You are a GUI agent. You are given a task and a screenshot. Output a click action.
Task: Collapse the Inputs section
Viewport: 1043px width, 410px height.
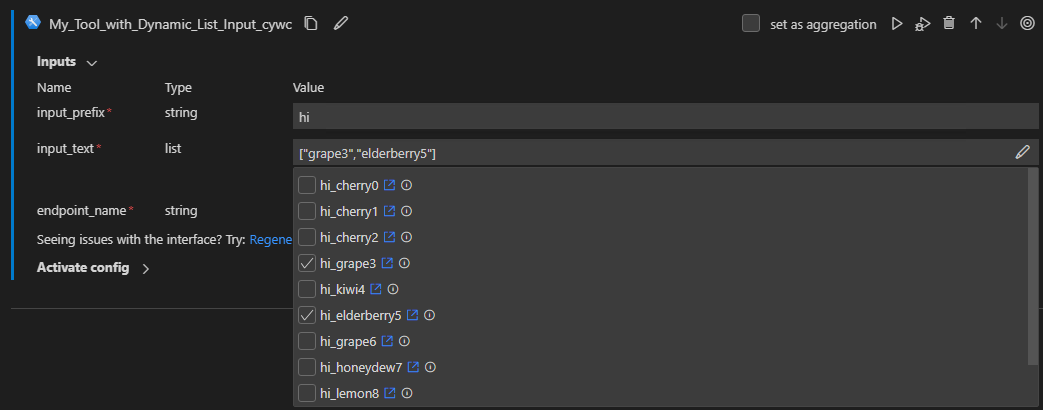[x=92, y=62]
